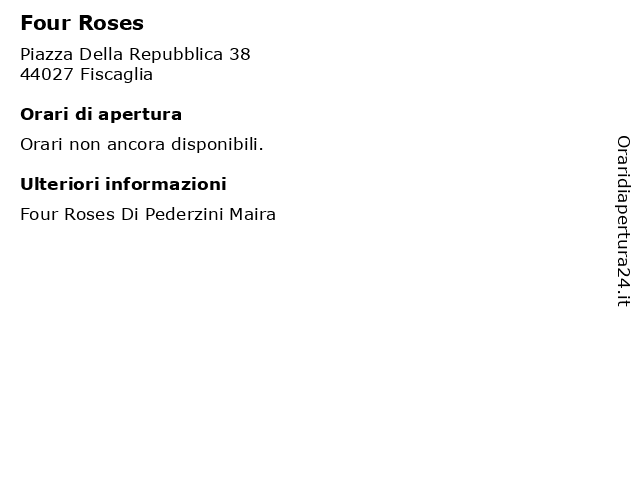
Task: Click the word Piazza in the address
Action: [x=47, y=54]
